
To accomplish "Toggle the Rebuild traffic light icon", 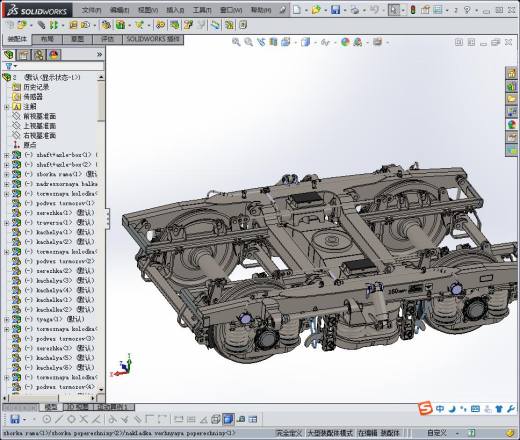I will click(x=413, y=10).
